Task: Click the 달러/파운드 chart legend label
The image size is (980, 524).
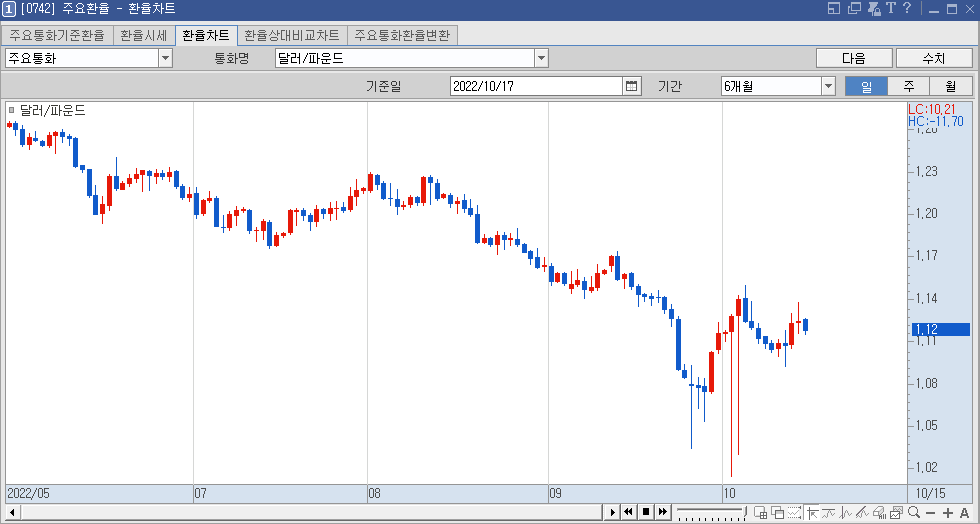Action: click(52, 110)
